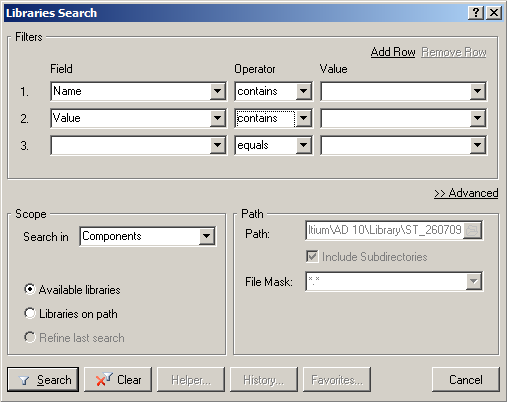Toggle the Include Subdirectories checkbox
The height and width of the screenshot is (402, 507).
pos(312,257)
